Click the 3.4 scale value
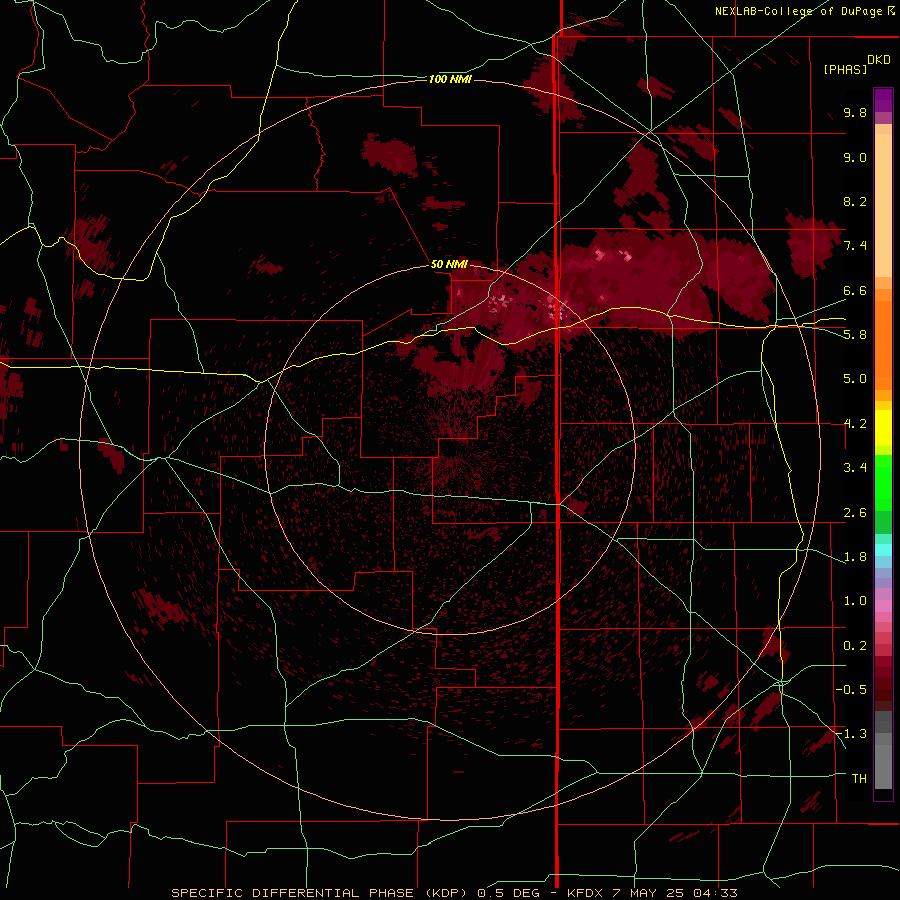This screenshot has height=900, width=900. point(855,468)
